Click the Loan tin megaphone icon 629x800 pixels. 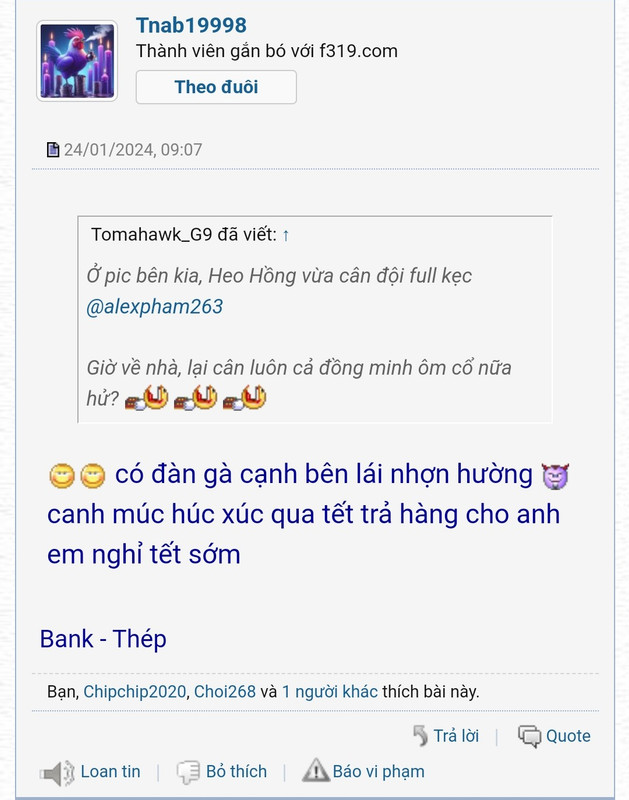click(58, 772)
